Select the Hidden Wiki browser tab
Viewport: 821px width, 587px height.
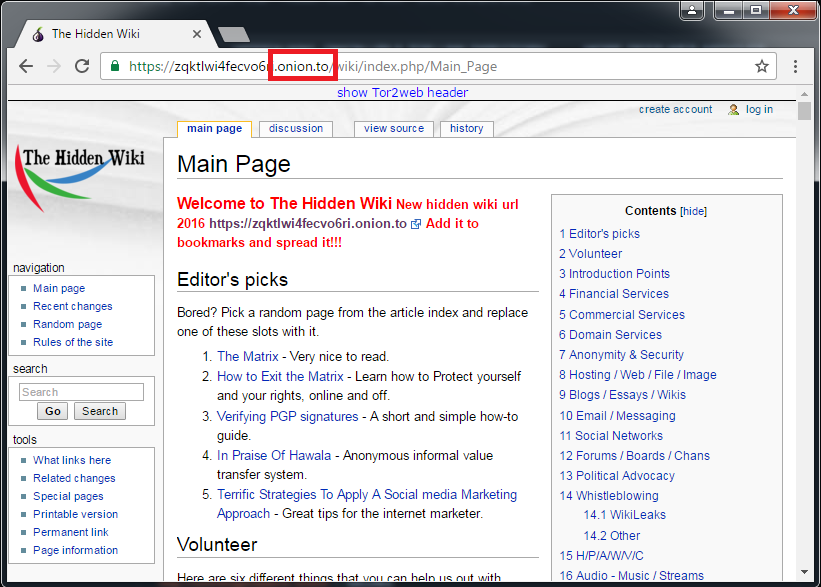115,35
